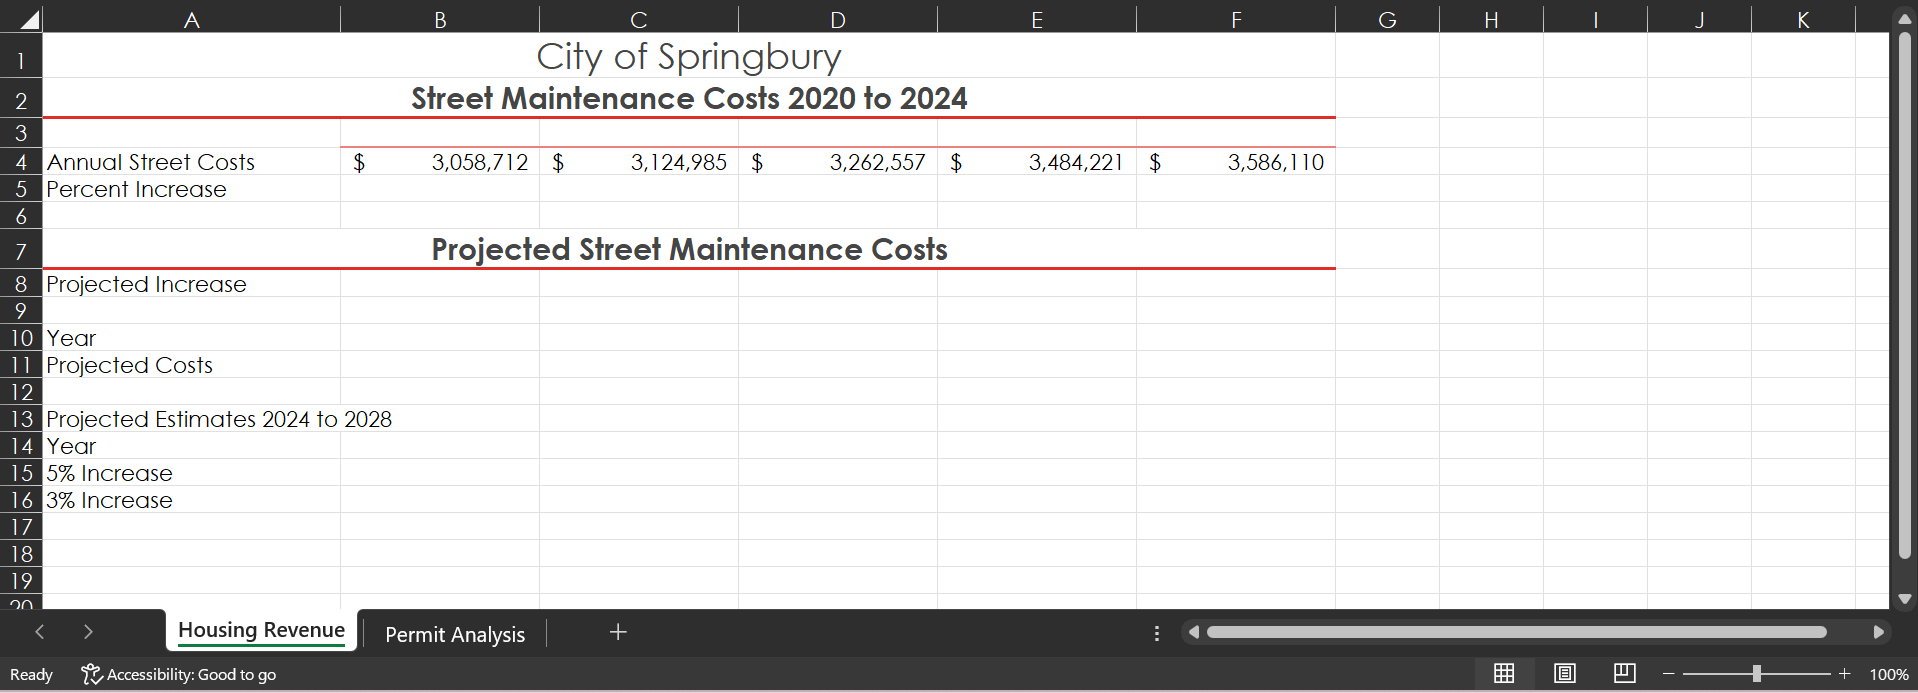Viewport: 1918px width, 693px height.
Task: Click cell with value 3,586,110
Action: 1236,162
